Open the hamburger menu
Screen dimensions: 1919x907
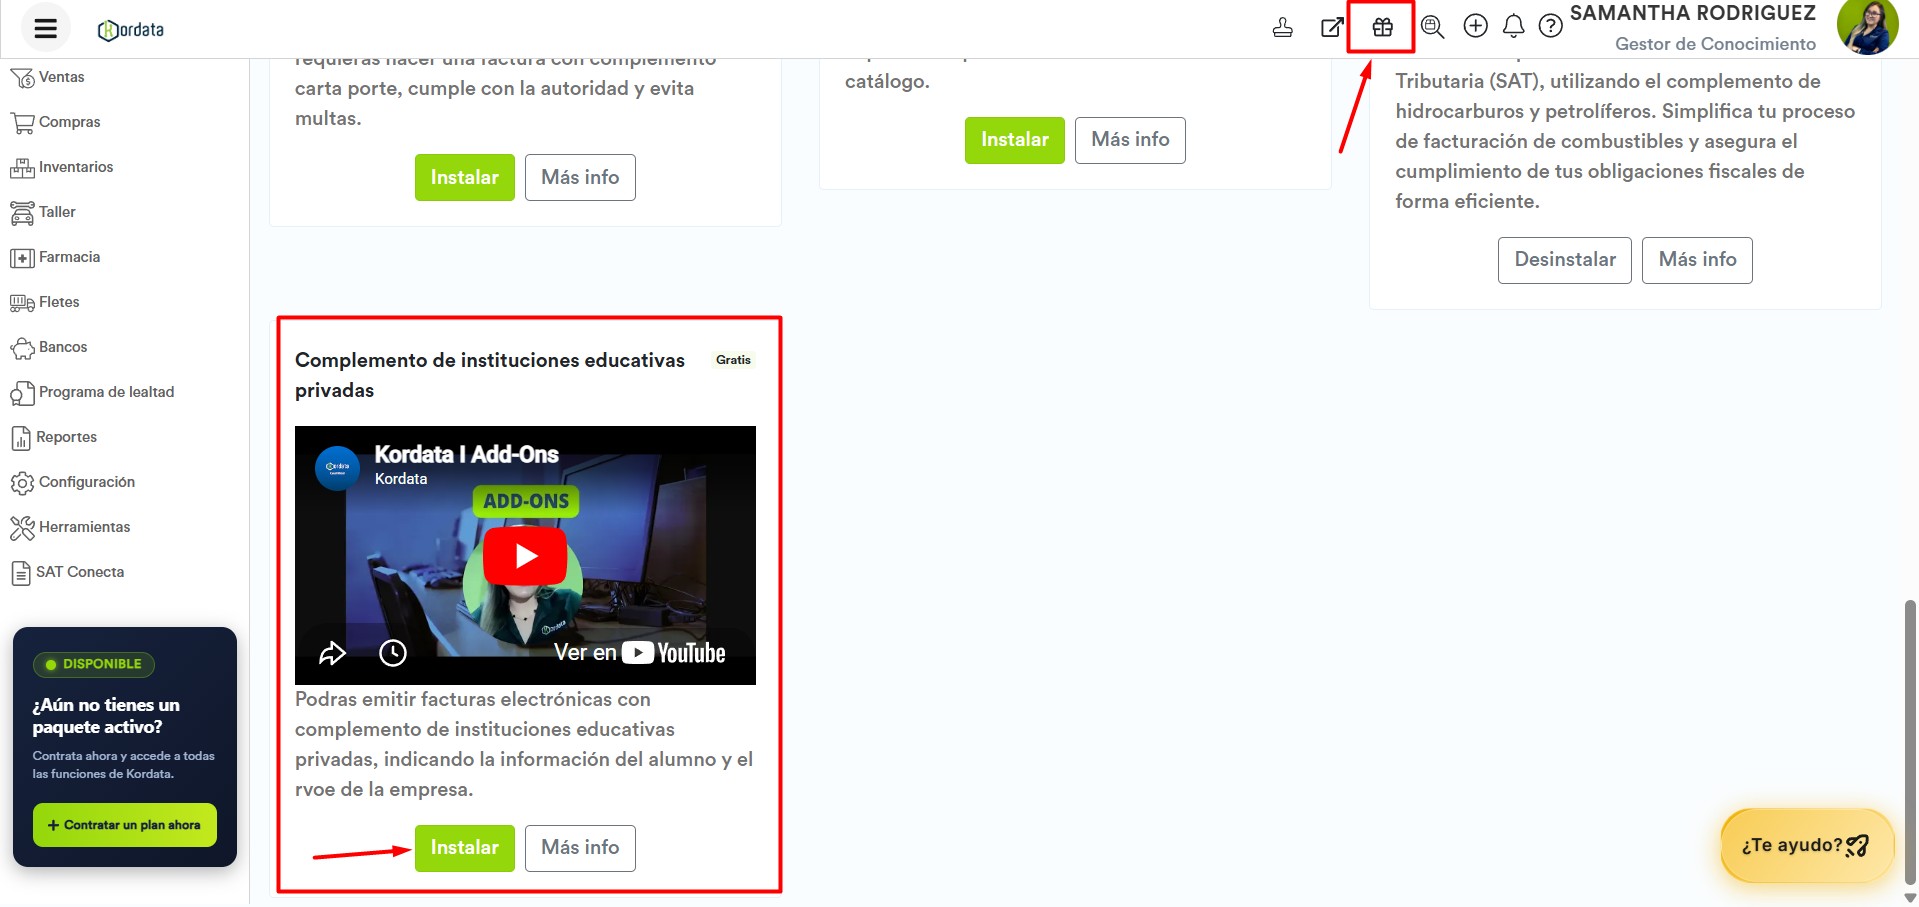46,28
